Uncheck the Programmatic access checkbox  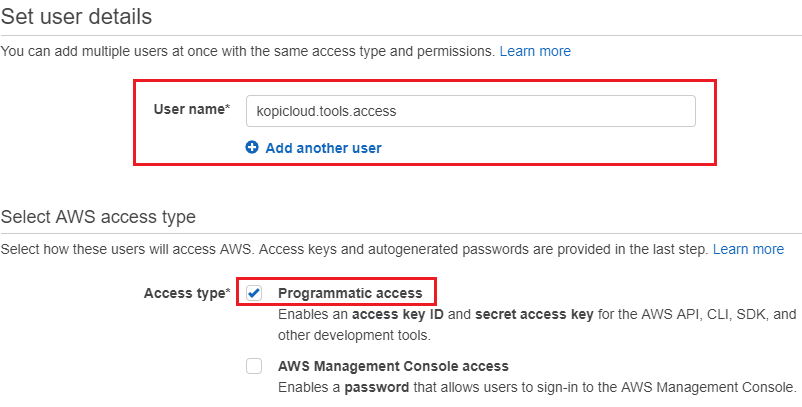(254, 293)
